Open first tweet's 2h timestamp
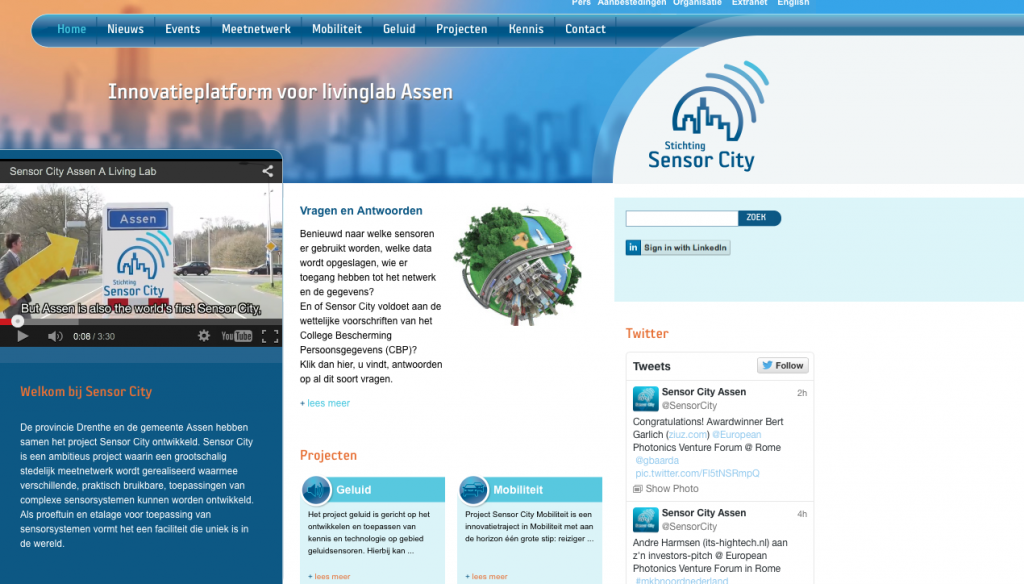The image size is (1024, 584). coord(802,393)
